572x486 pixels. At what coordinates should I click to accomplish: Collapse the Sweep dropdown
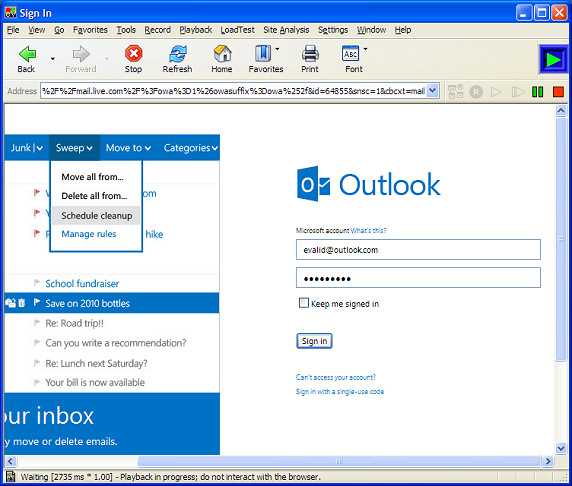89,148
